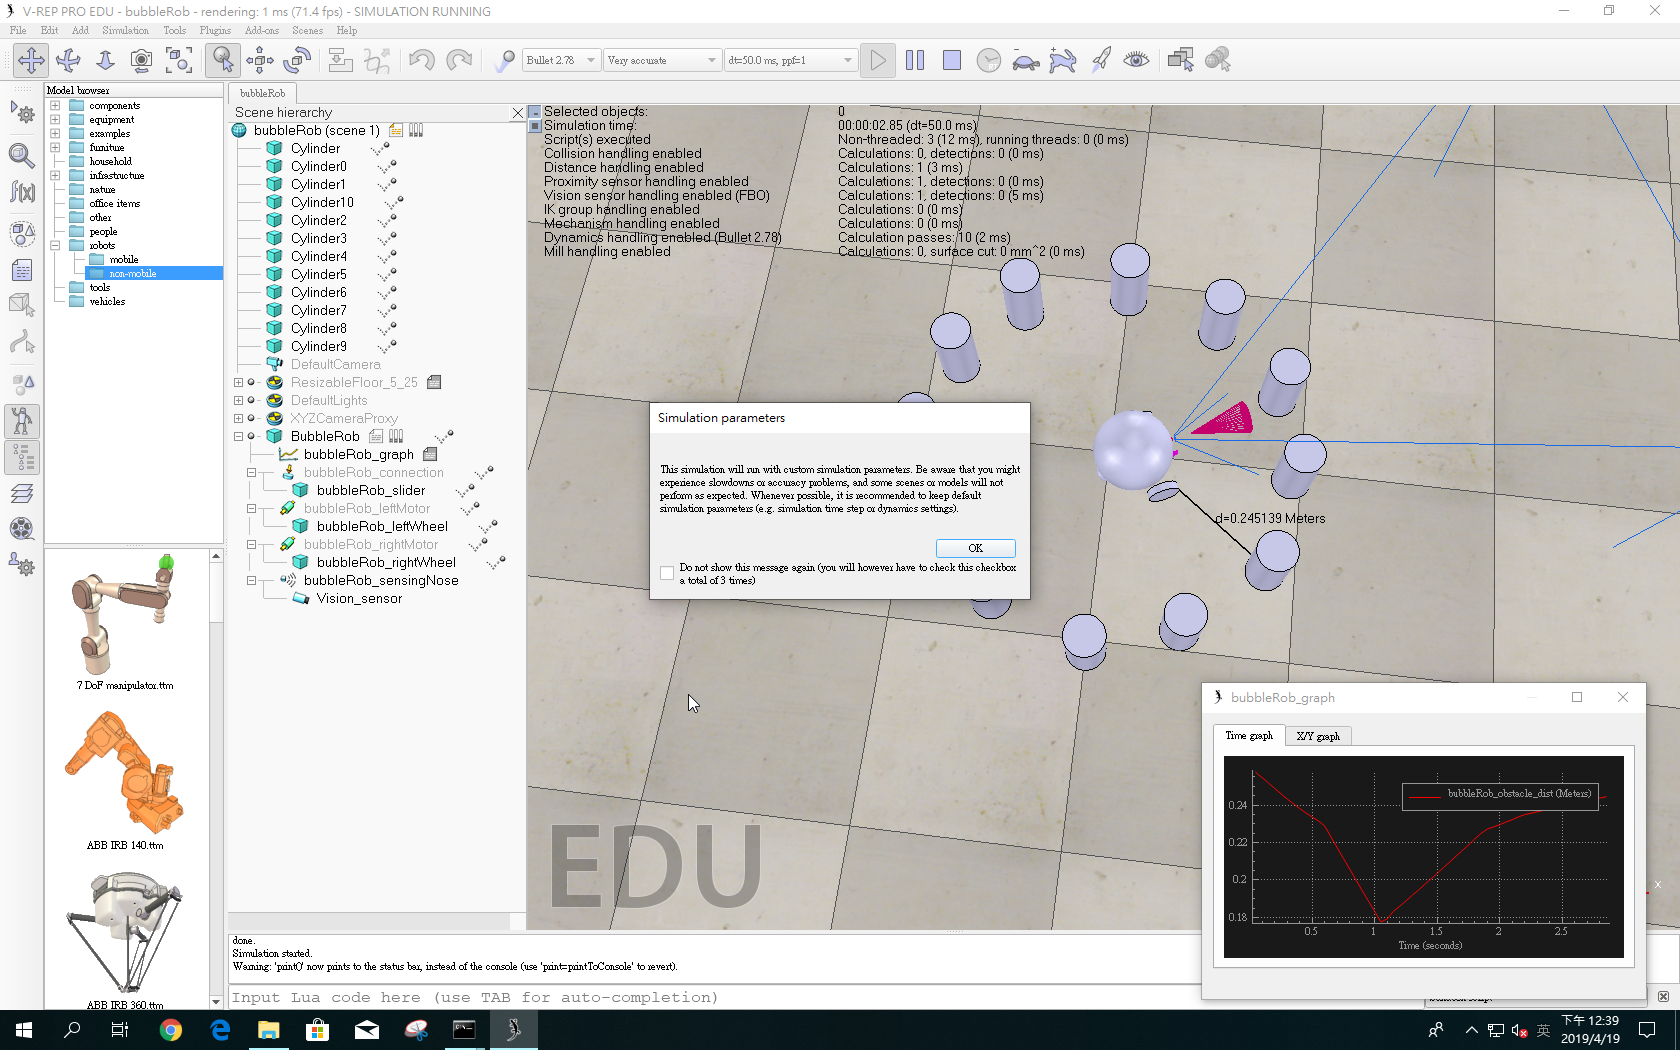Click the camera pan tool icon

tap(31, 60)
